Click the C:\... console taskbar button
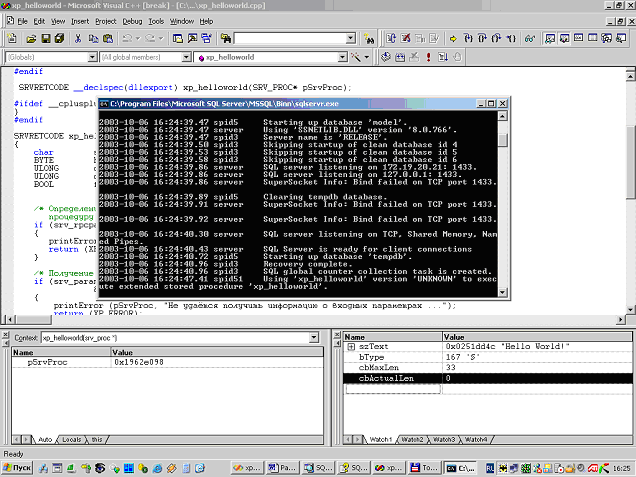 tap(462, 468)
